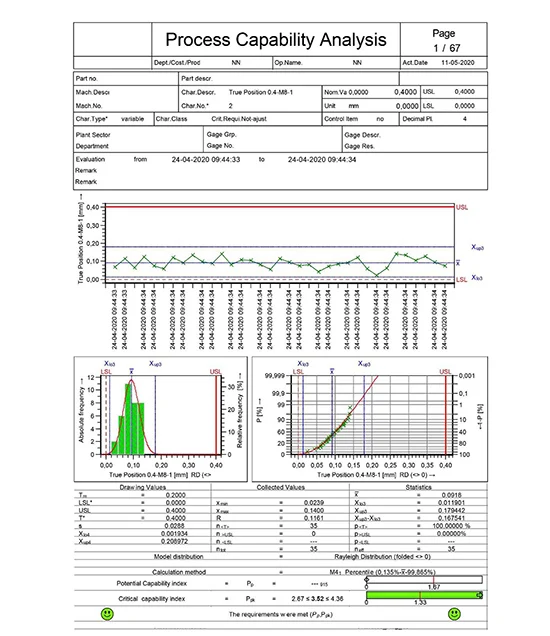Image resolution: width=550 pixels, height=636 pixels.
Task: Select the standard deviation value 0.0288
Action: 175,526
